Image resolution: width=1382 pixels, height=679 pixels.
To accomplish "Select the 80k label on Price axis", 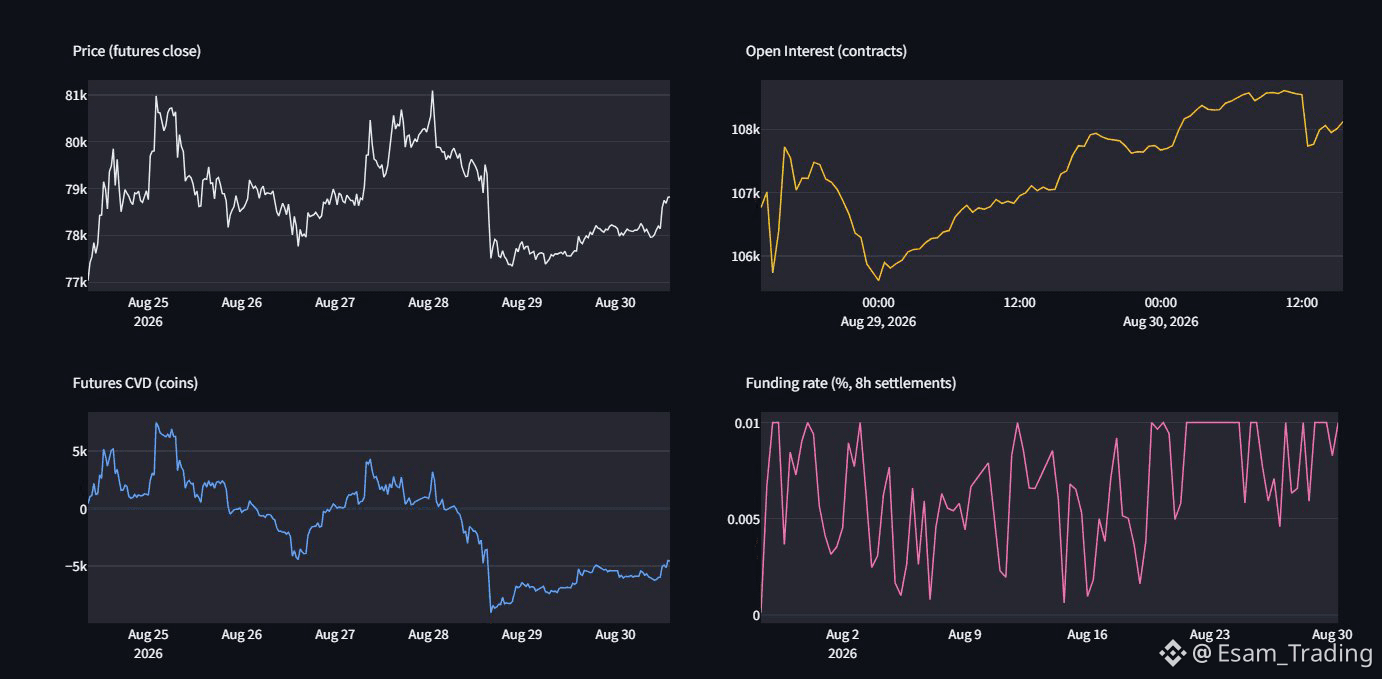I will click(x=76, y=142).
